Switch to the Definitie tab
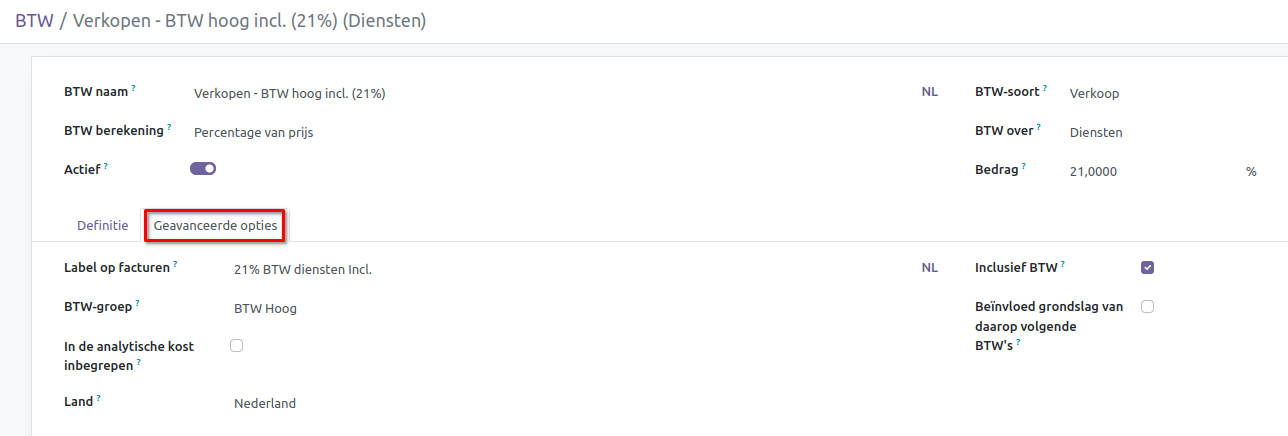The height and width of the screenshot is (436, 1288). coord(103,226)
